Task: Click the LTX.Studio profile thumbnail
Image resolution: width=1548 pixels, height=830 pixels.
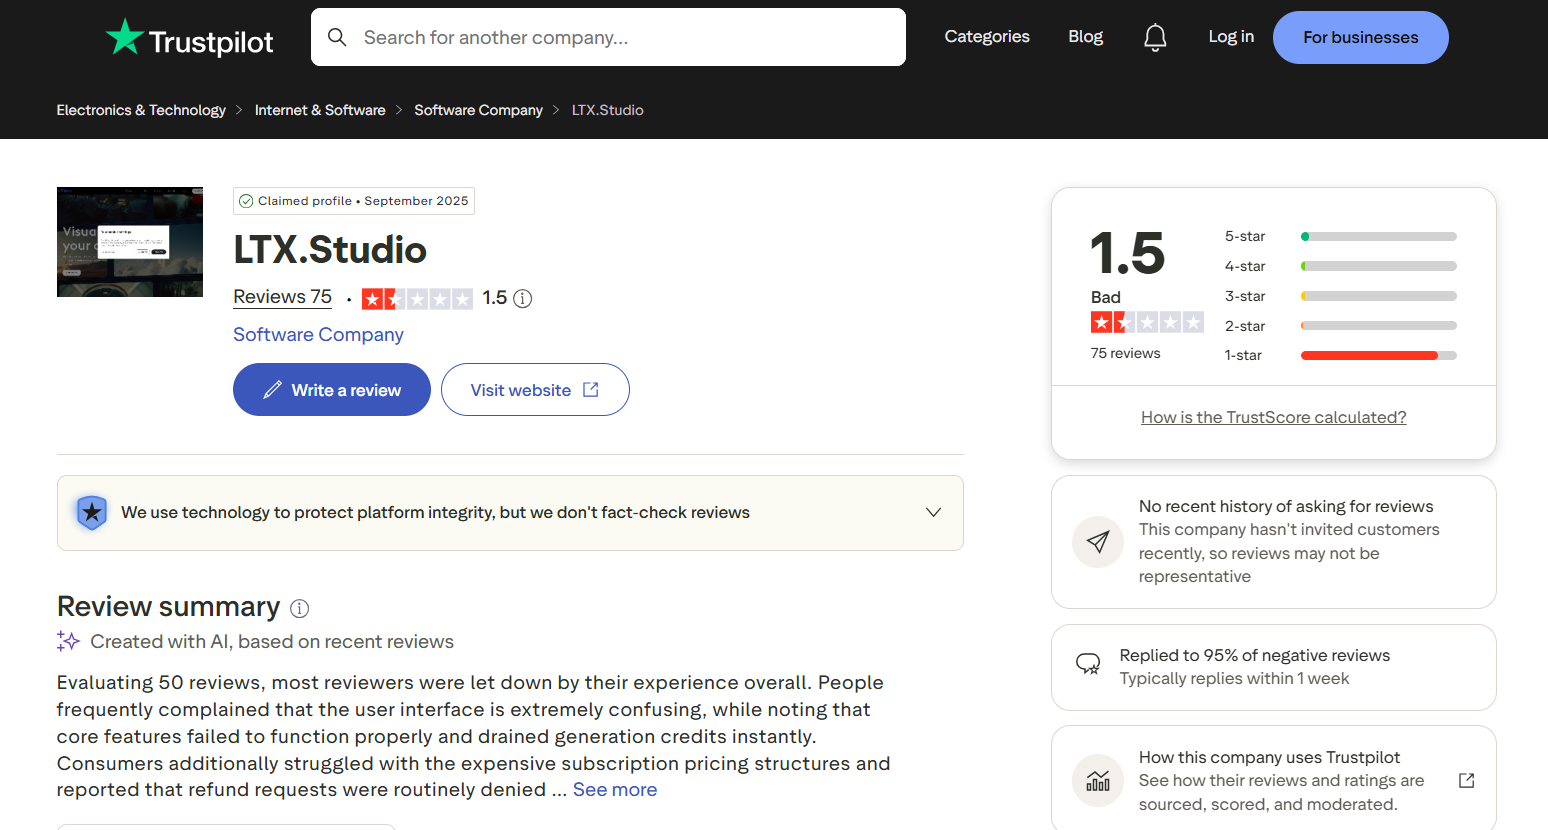Action: 130,242
